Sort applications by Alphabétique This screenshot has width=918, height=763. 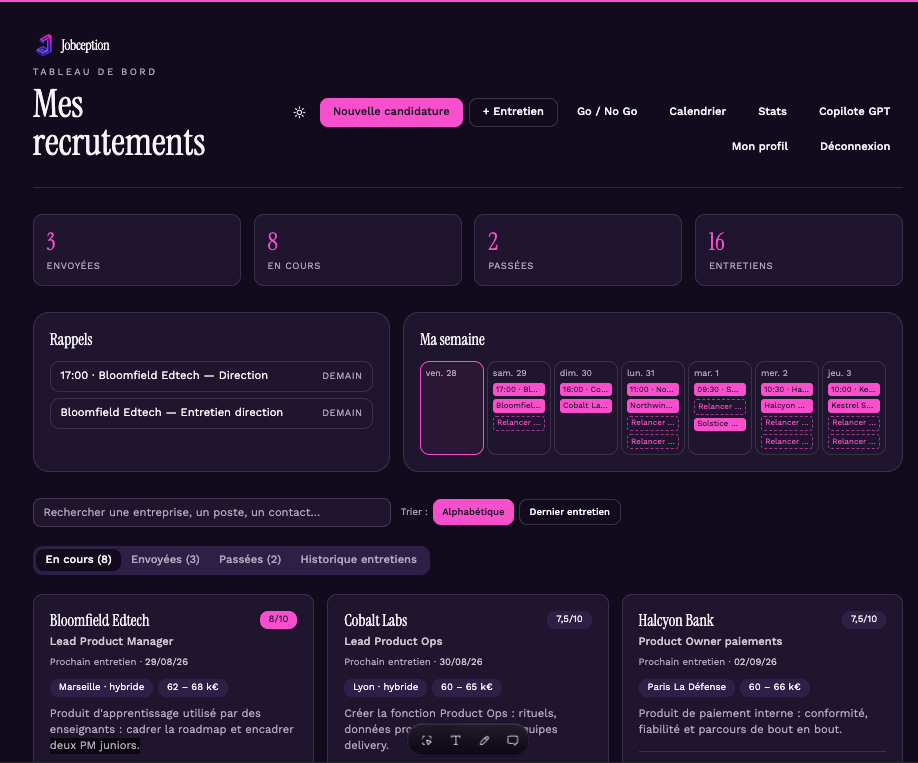tap(473, 512)
